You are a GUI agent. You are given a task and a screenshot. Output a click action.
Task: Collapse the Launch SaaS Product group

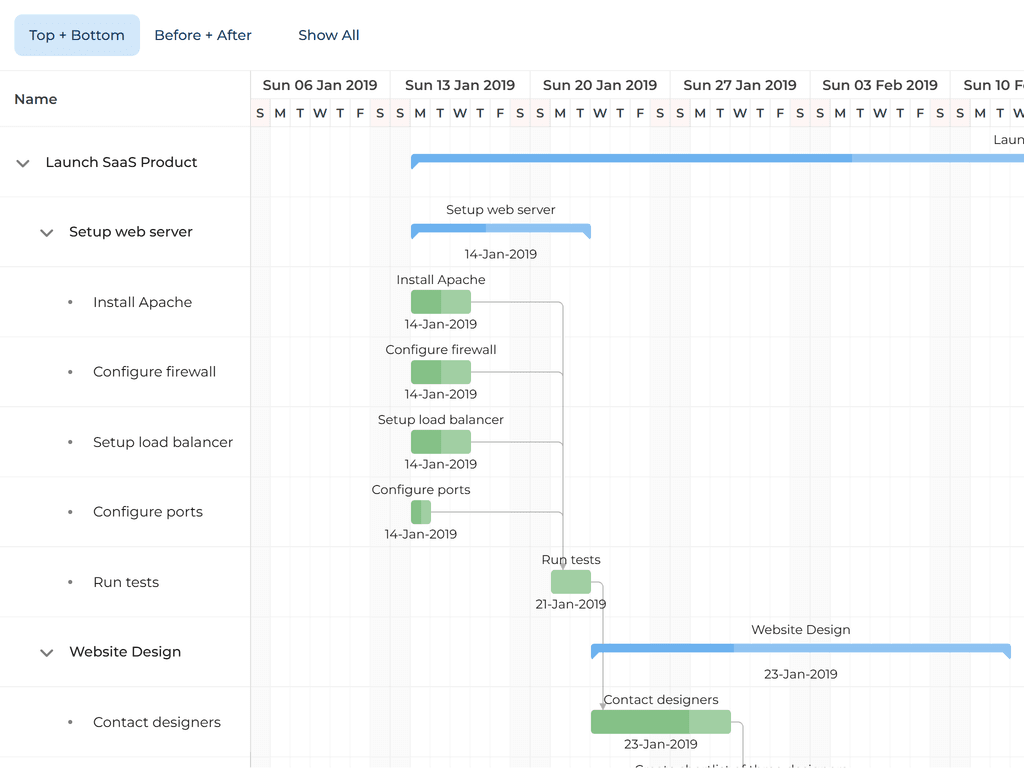tap(23, 163)
